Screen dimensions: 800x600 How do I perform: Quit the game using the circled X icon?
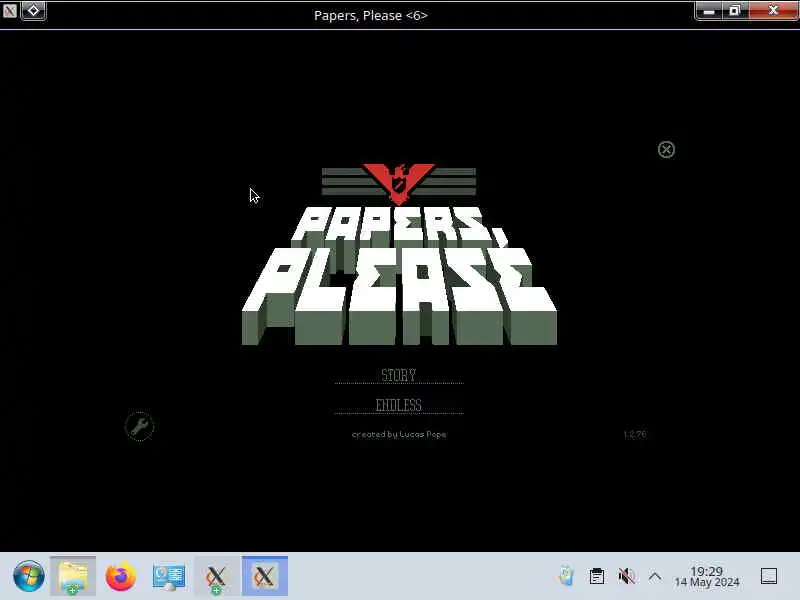pos(666,149)
